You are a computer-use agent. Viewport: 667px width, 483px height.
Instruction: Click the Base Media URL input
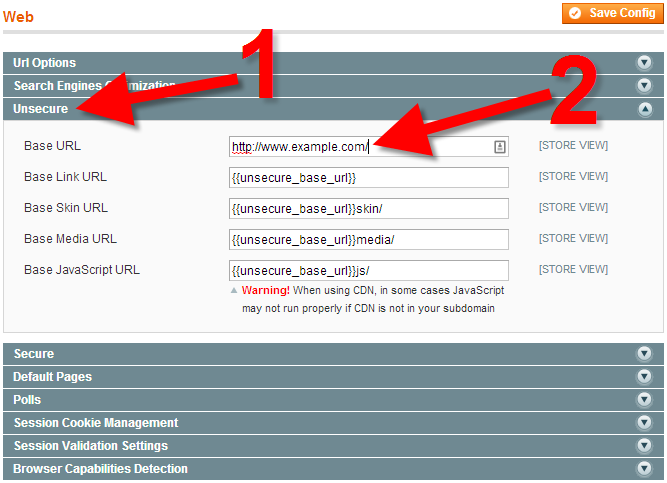tap(368, 240)
